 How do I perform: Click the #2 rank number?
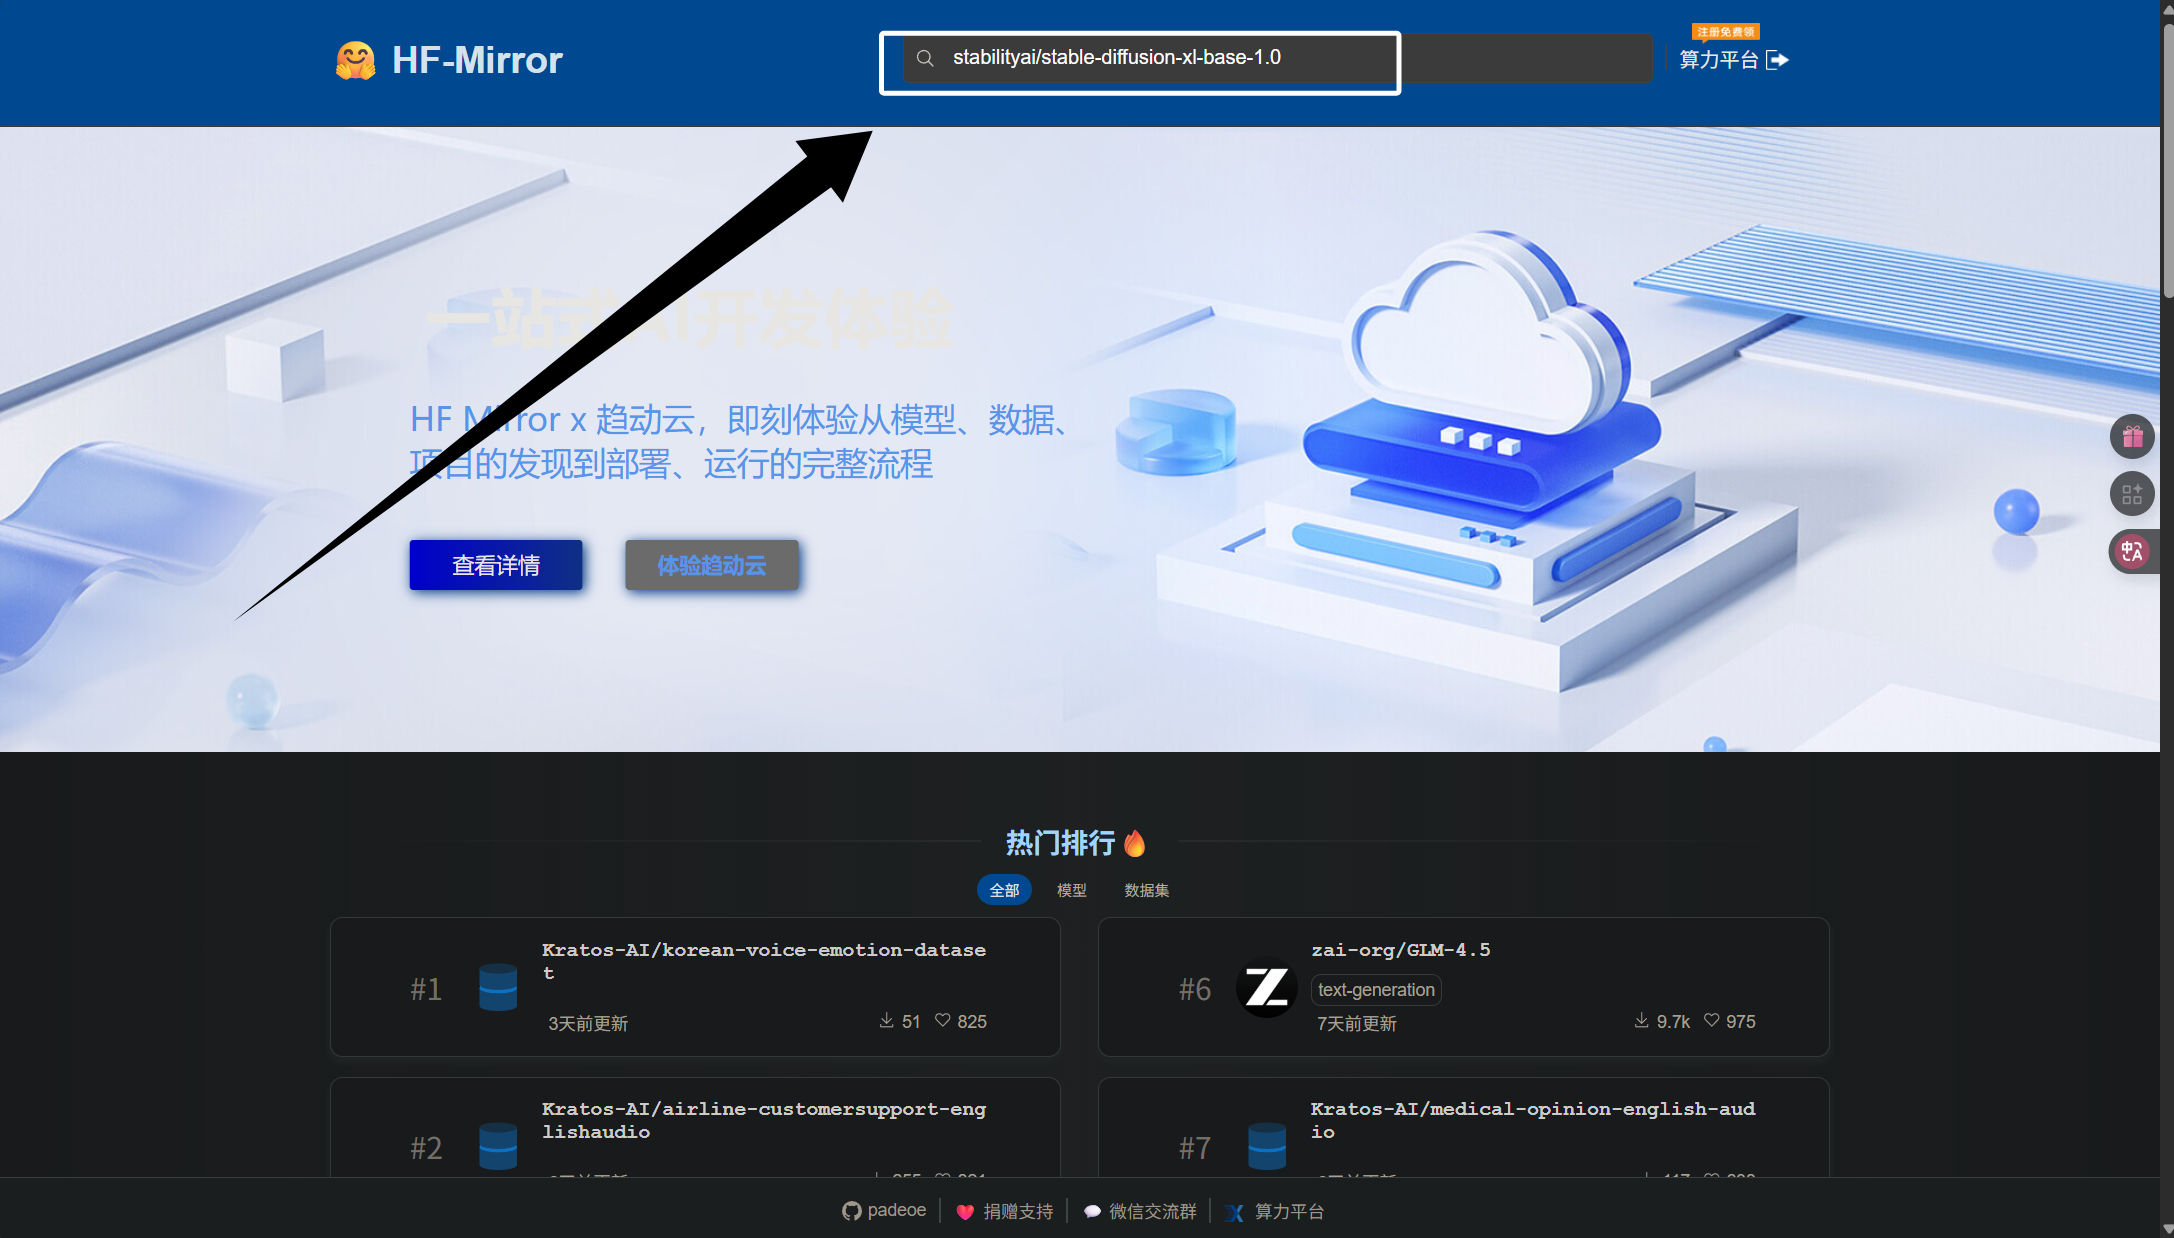coord(426,1148)
